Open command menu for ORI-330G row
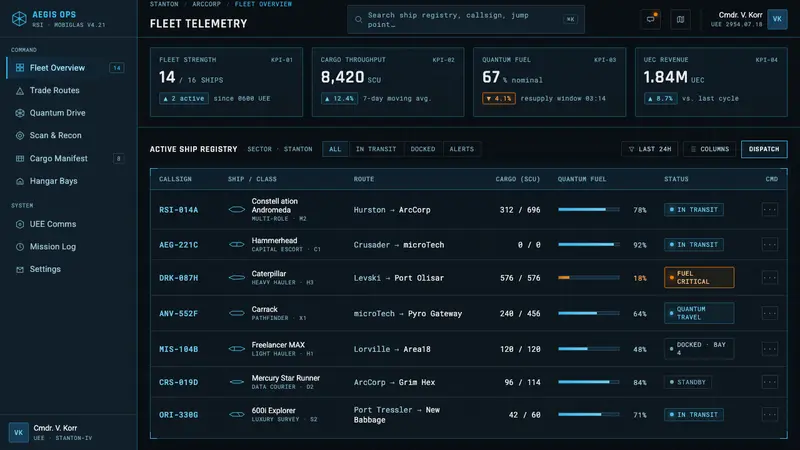Image resolution: width=800 pixels, height=450 pixels. pyautogui.click(x=770, y=415)
